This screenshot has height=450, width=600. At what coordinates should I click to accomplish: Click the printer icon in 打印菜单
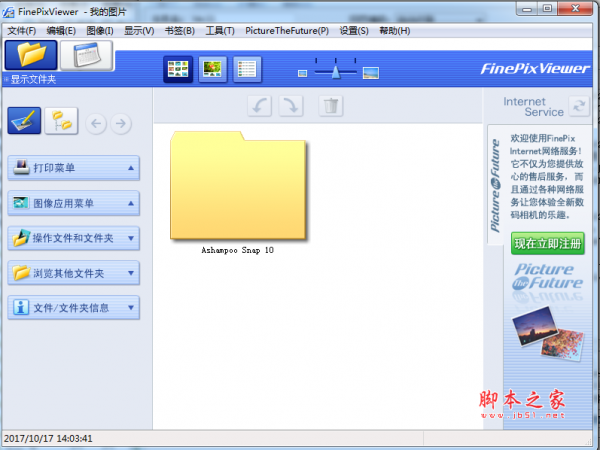(x=21, y=167)
